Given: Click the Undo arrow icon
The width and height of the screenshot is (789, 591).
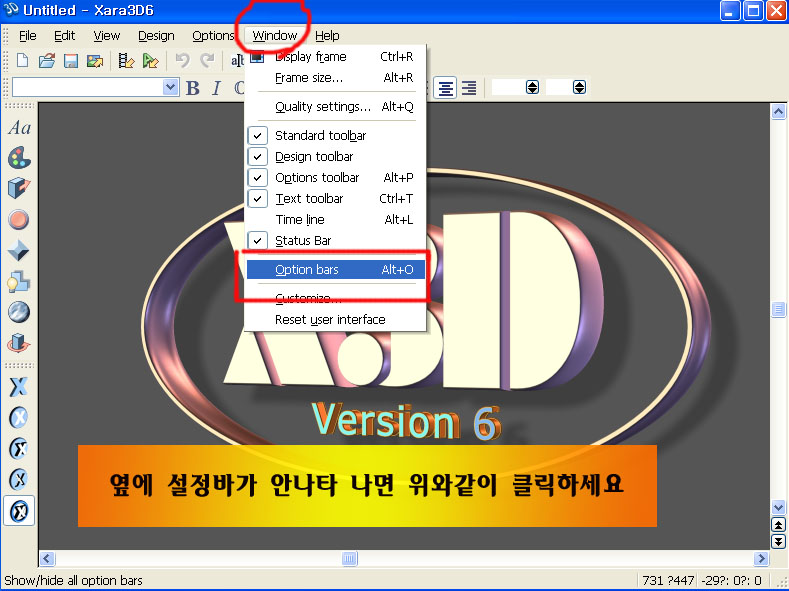Looking at the screenshot, I should pyautogui.click(x=182, y=61).
